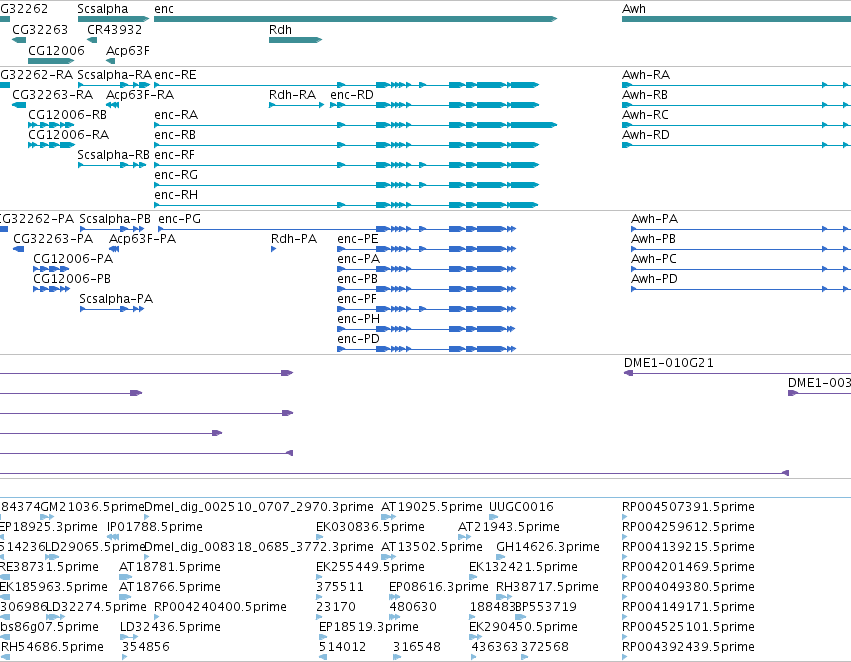Click the RP004507391.5prime EST label
851x662 pixels.
(x=688, y=507)
